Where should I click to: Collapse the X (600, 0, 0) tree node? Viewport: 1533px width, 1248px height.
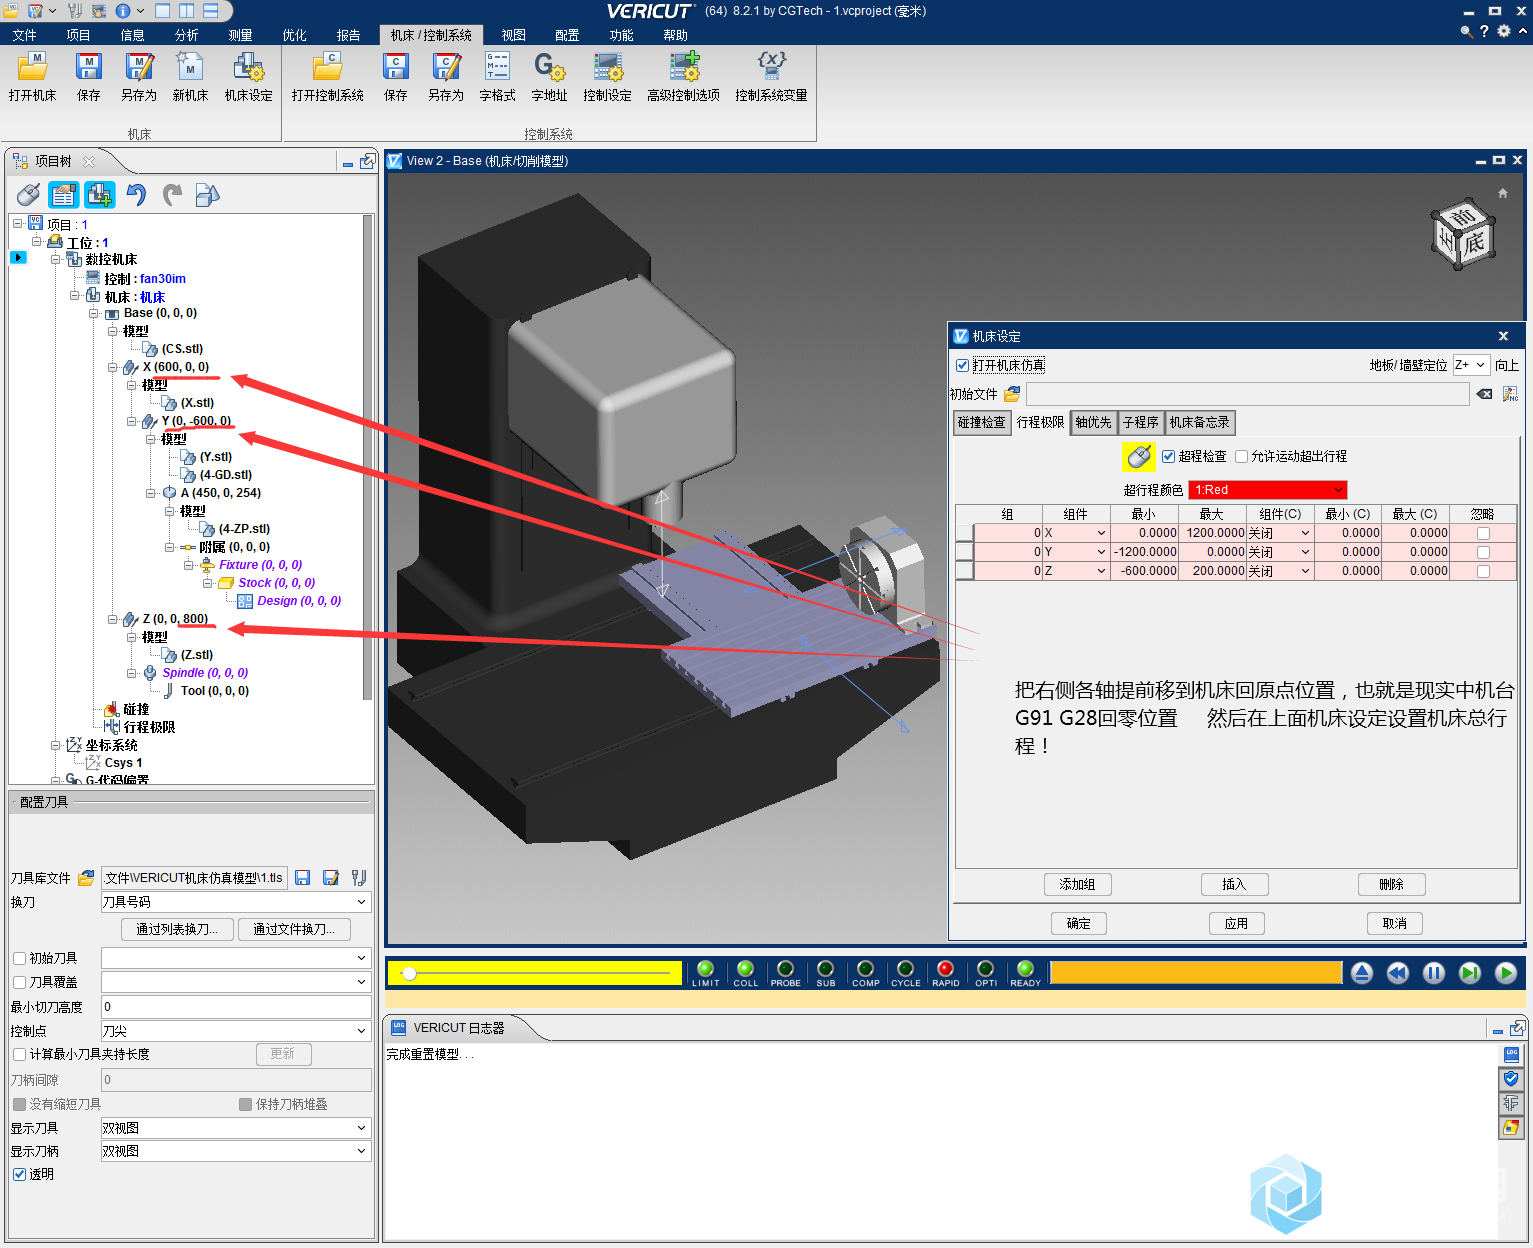click(x=112, y=367)
